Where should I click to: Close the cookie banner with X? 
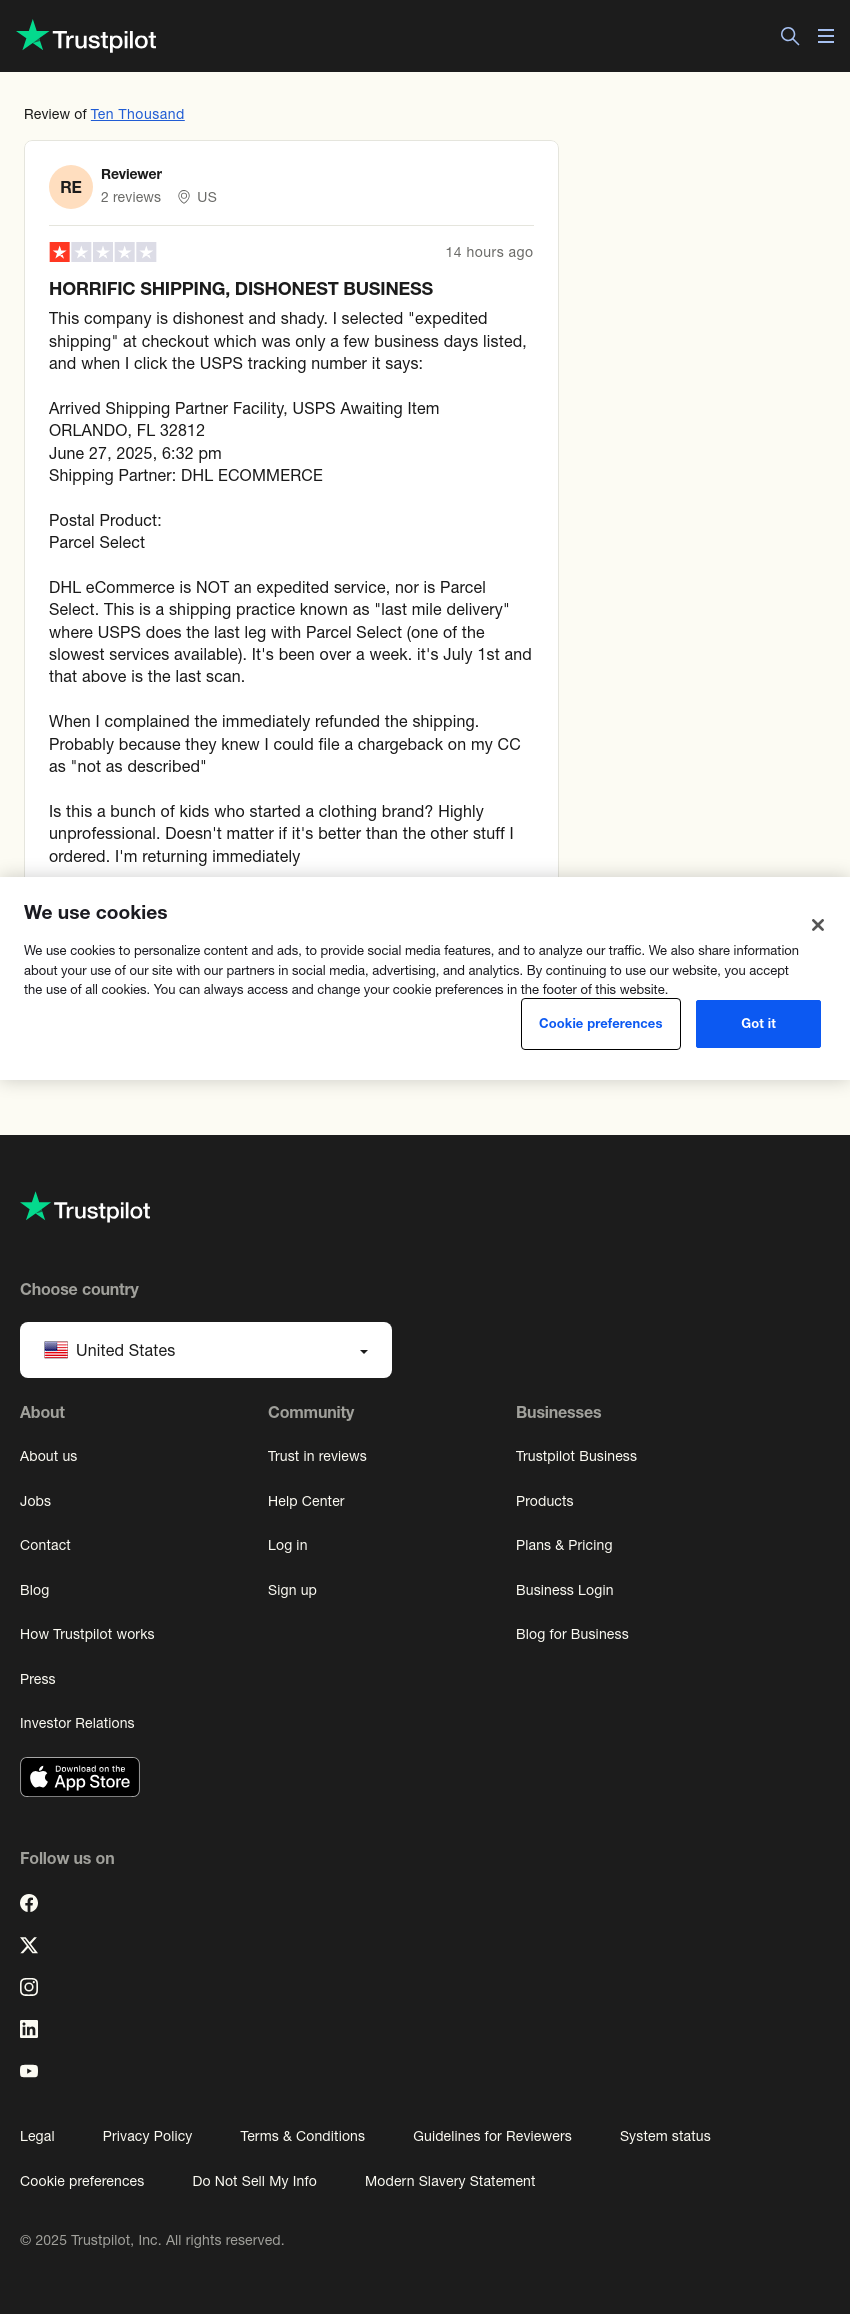818,925
